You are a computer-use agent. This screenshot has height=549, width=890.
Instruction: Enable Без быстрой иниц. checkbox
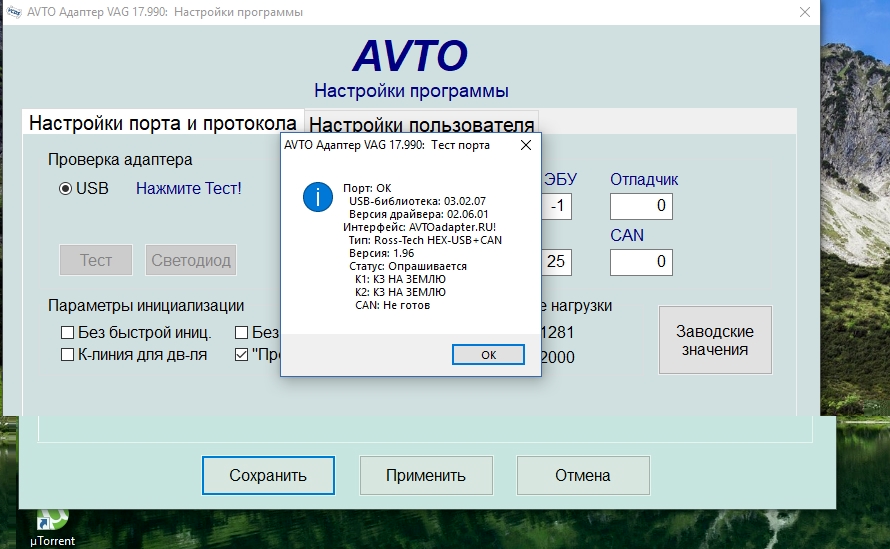[68, 332]
